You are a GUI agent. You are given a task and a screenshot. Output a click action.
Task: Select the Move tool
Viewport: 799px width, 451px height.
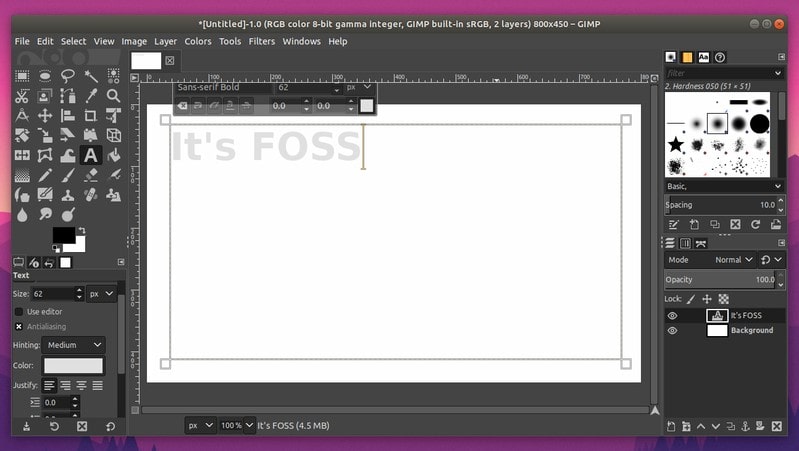pos(45,116)
